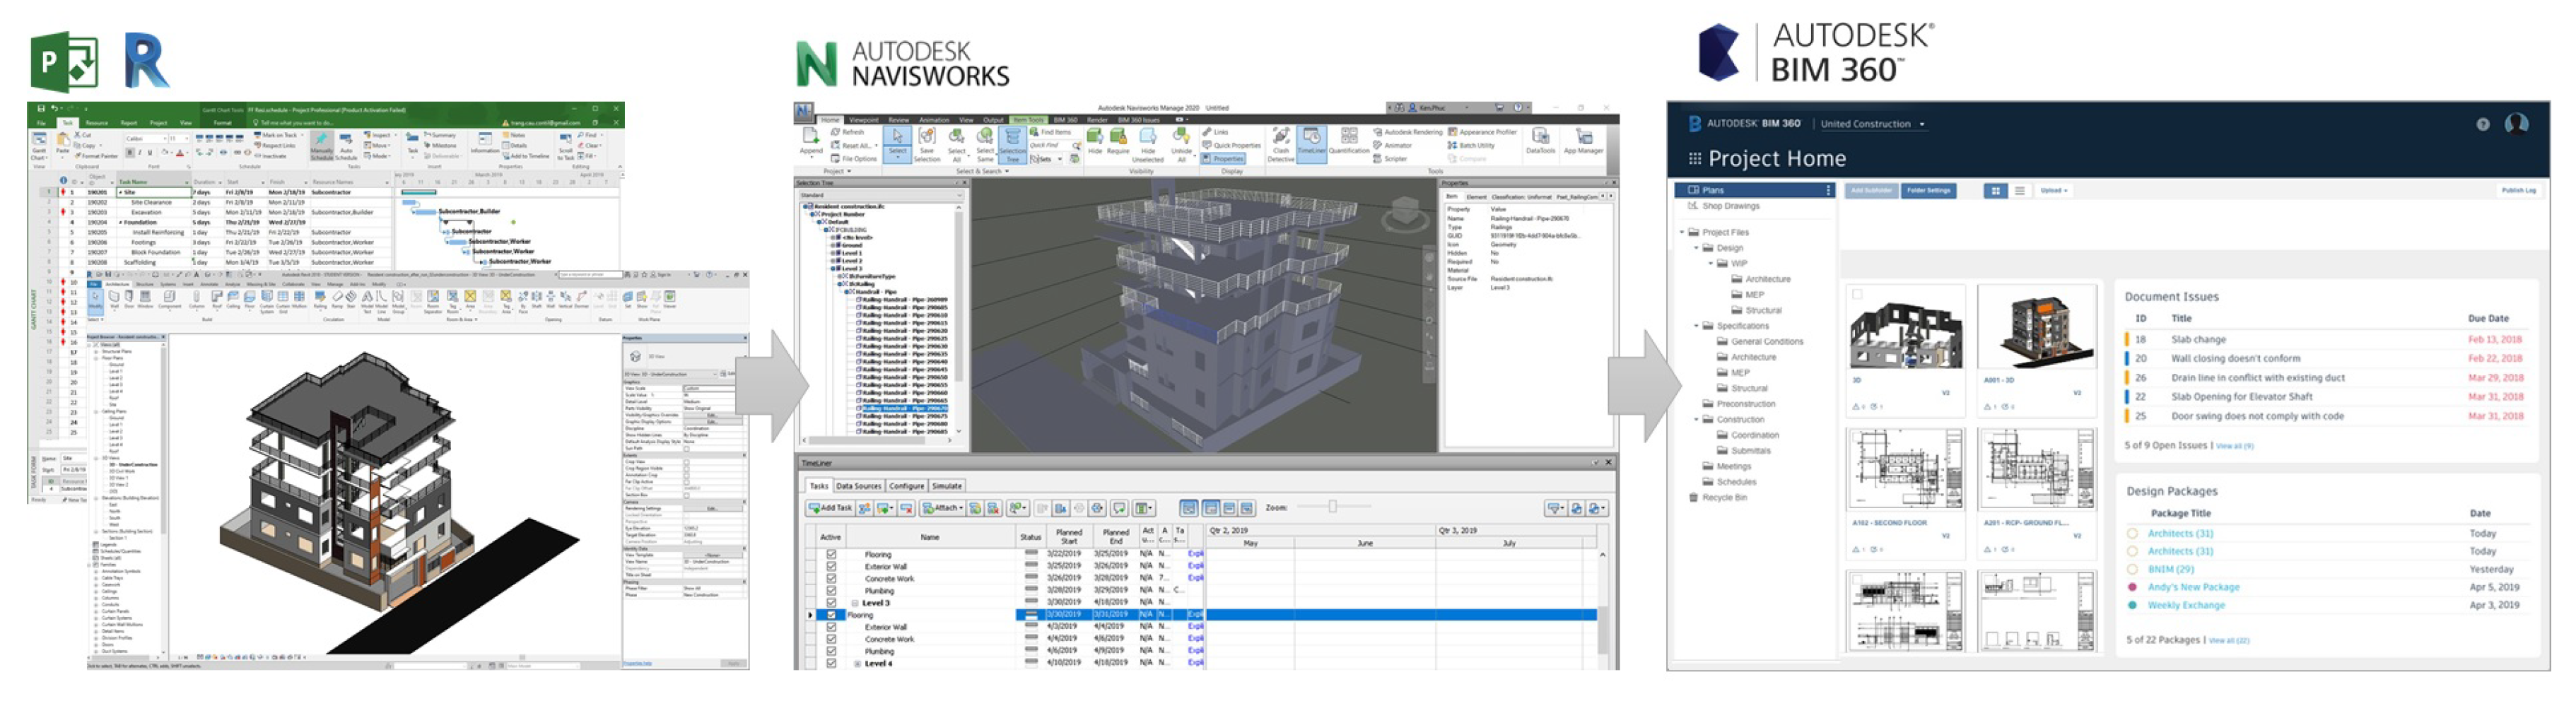The height and width of the screenshot is (706, 2576).
Task: Click the Publish Log button
Action: pyautogui.click(x=2518, y=190)
